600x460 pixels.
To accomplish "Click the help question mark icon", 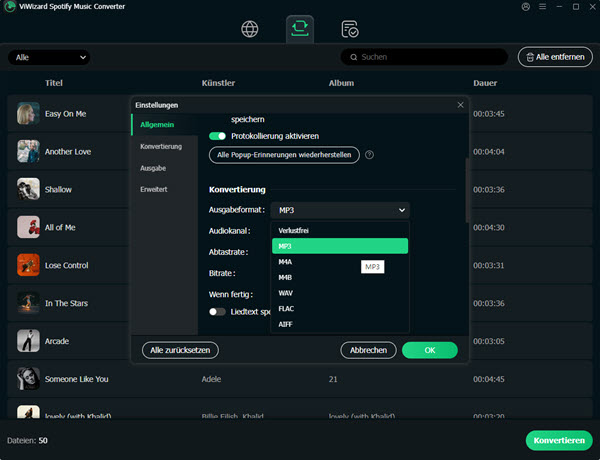I will tap(369, 155).
